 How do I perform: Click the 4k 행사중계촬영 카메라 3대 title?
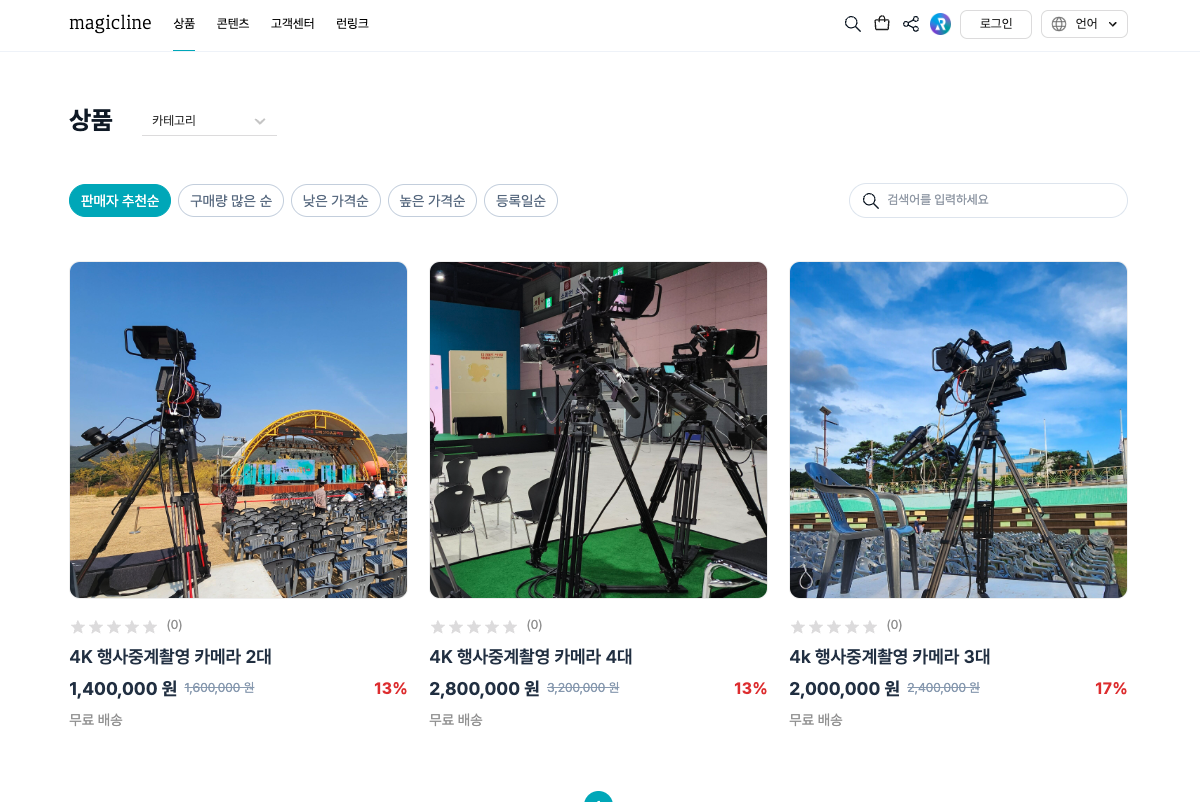[x=890, y=657]
